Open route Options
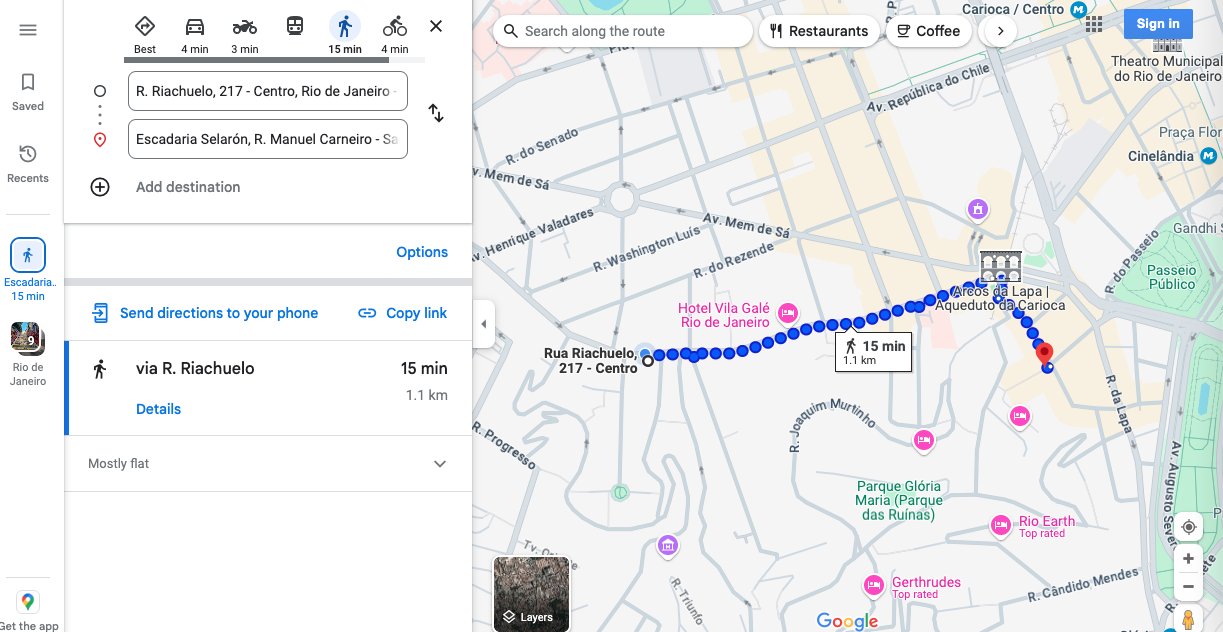1223x632 pixels. [422, 252]
